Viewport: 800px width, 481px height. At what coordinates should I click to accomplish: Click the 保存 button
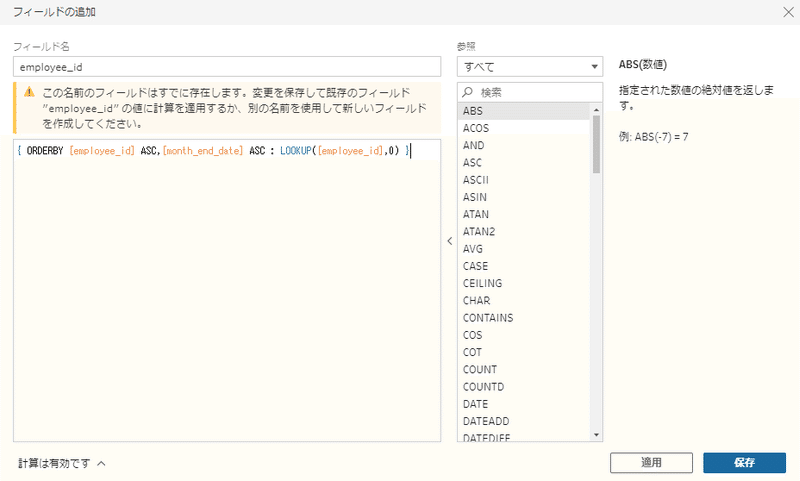pos(744,463)
